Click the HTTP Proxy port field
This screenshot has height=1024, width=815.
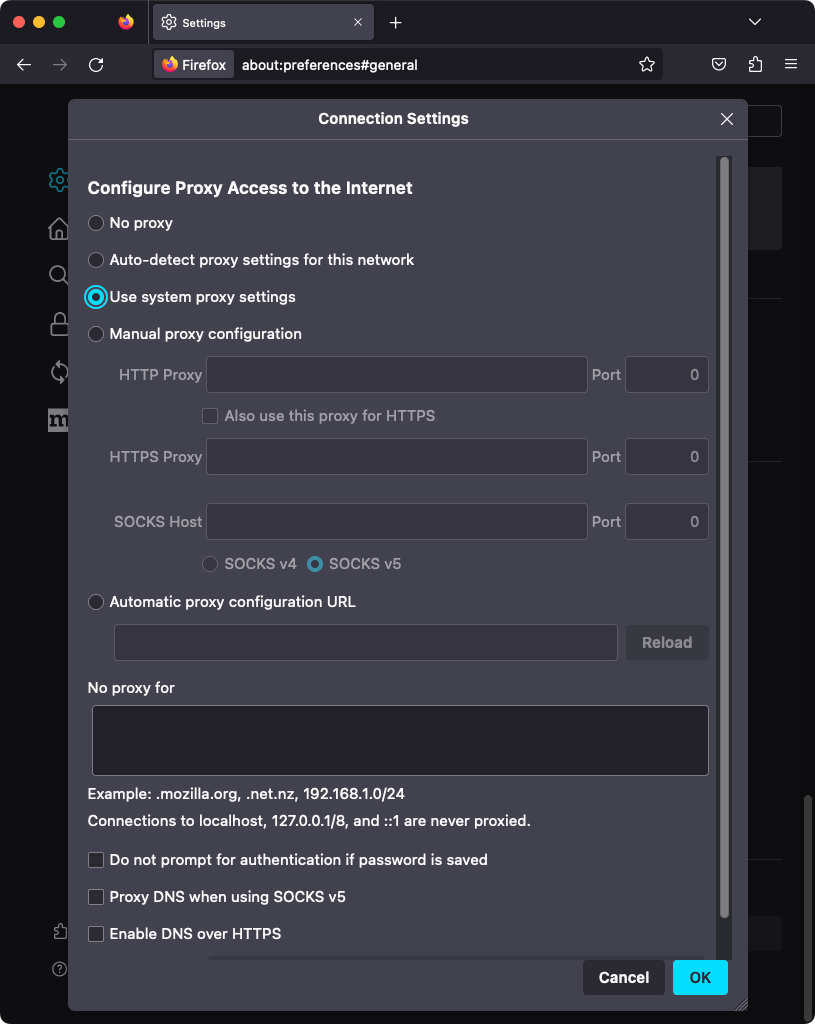(667, 375)
